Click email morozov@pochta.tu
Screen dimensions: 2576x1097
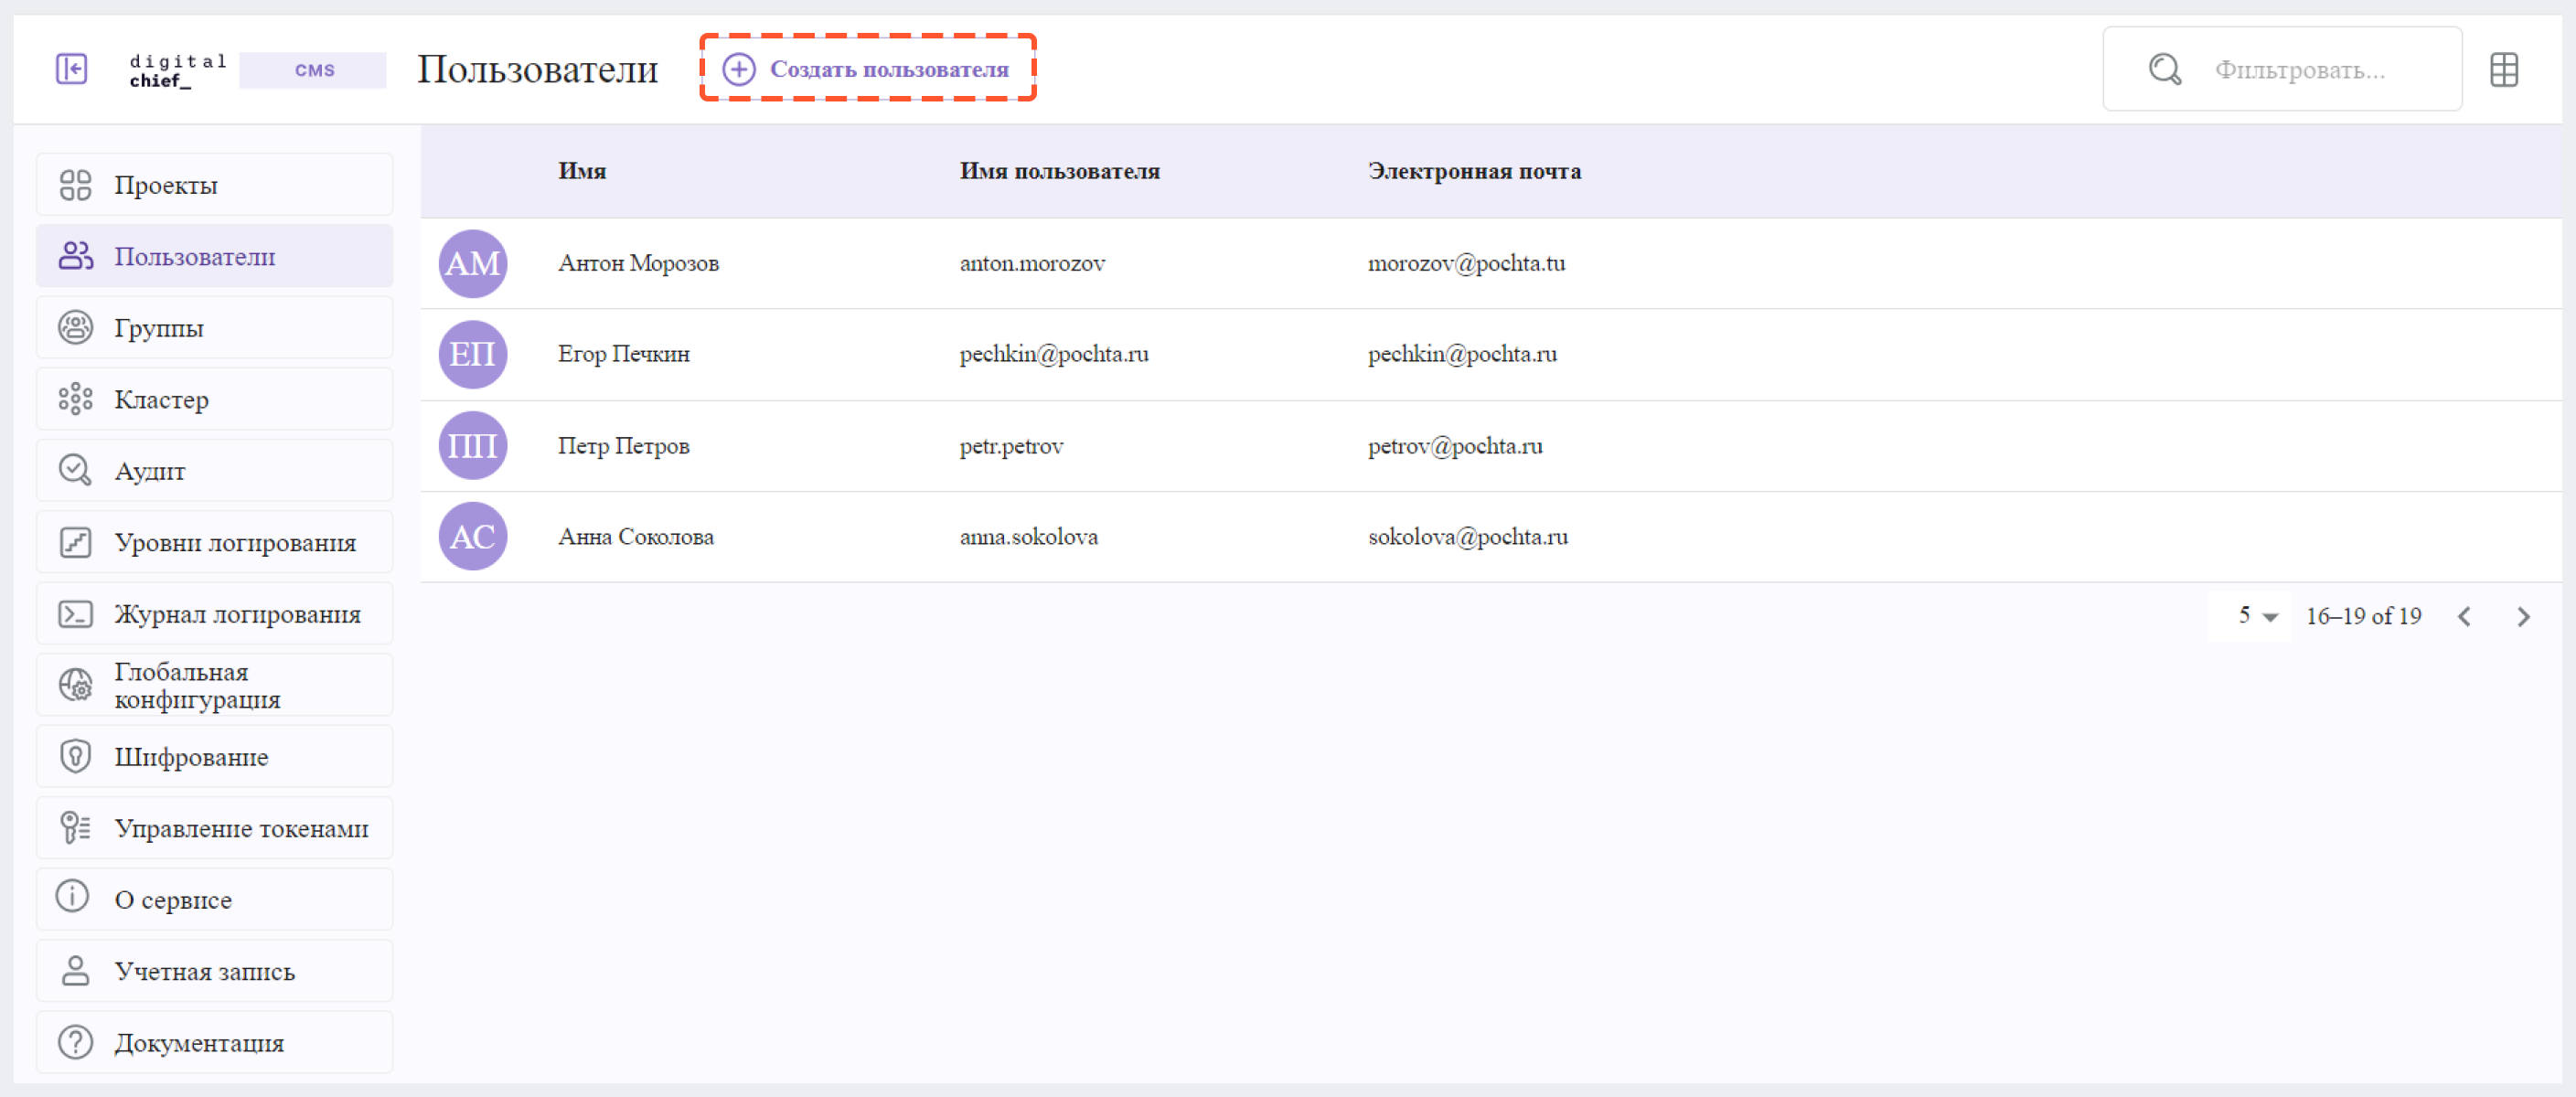(1467, 263)
